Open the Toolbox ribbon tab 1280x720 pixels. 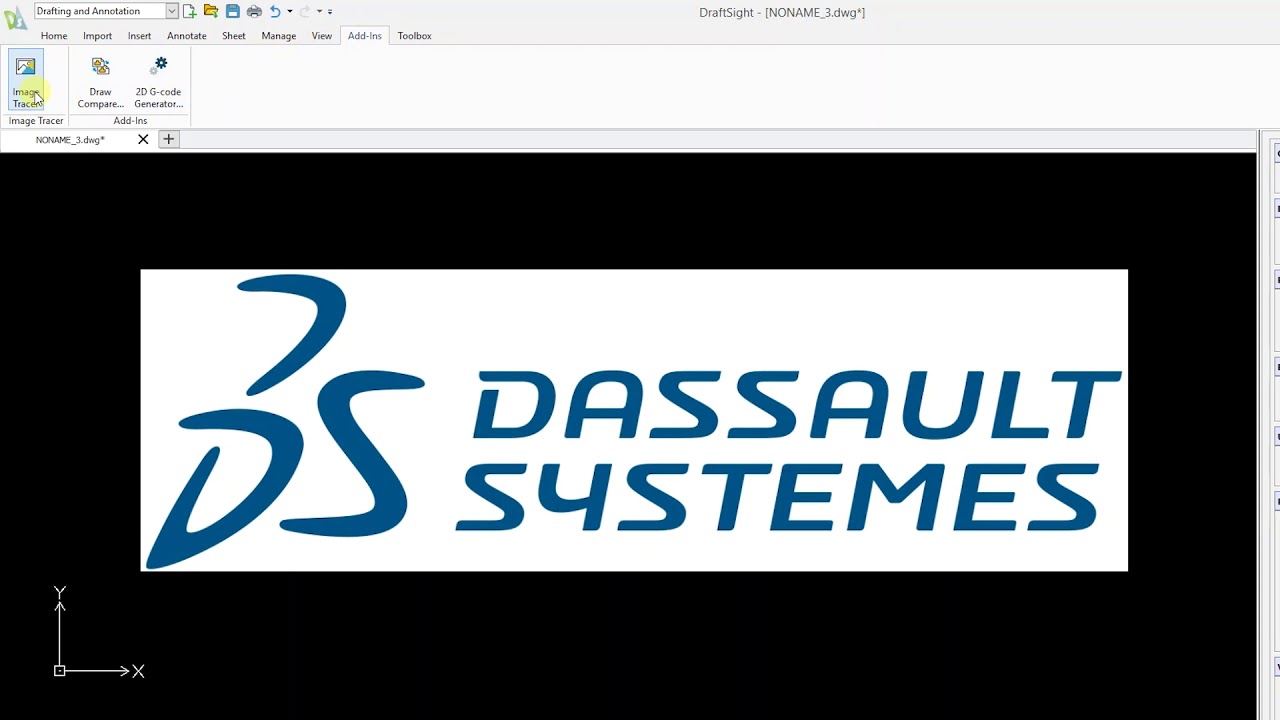click(x=414, y=36)
